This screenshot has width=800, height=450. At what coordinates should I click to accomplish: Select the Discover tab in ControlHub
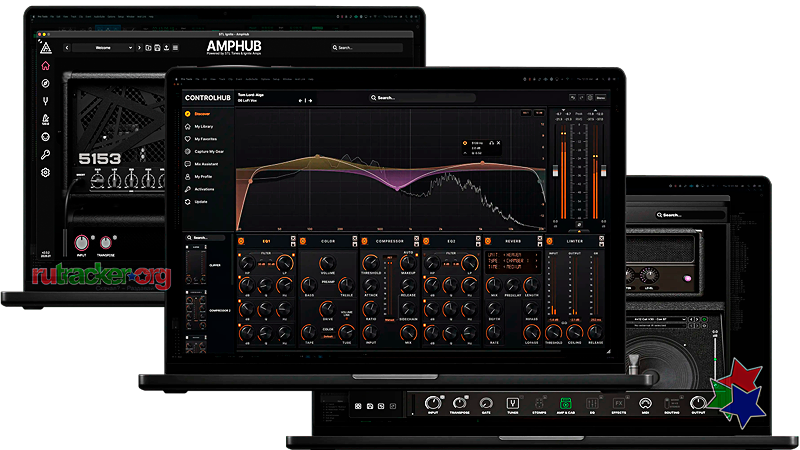pyautogui.click(x=201, y=115)
